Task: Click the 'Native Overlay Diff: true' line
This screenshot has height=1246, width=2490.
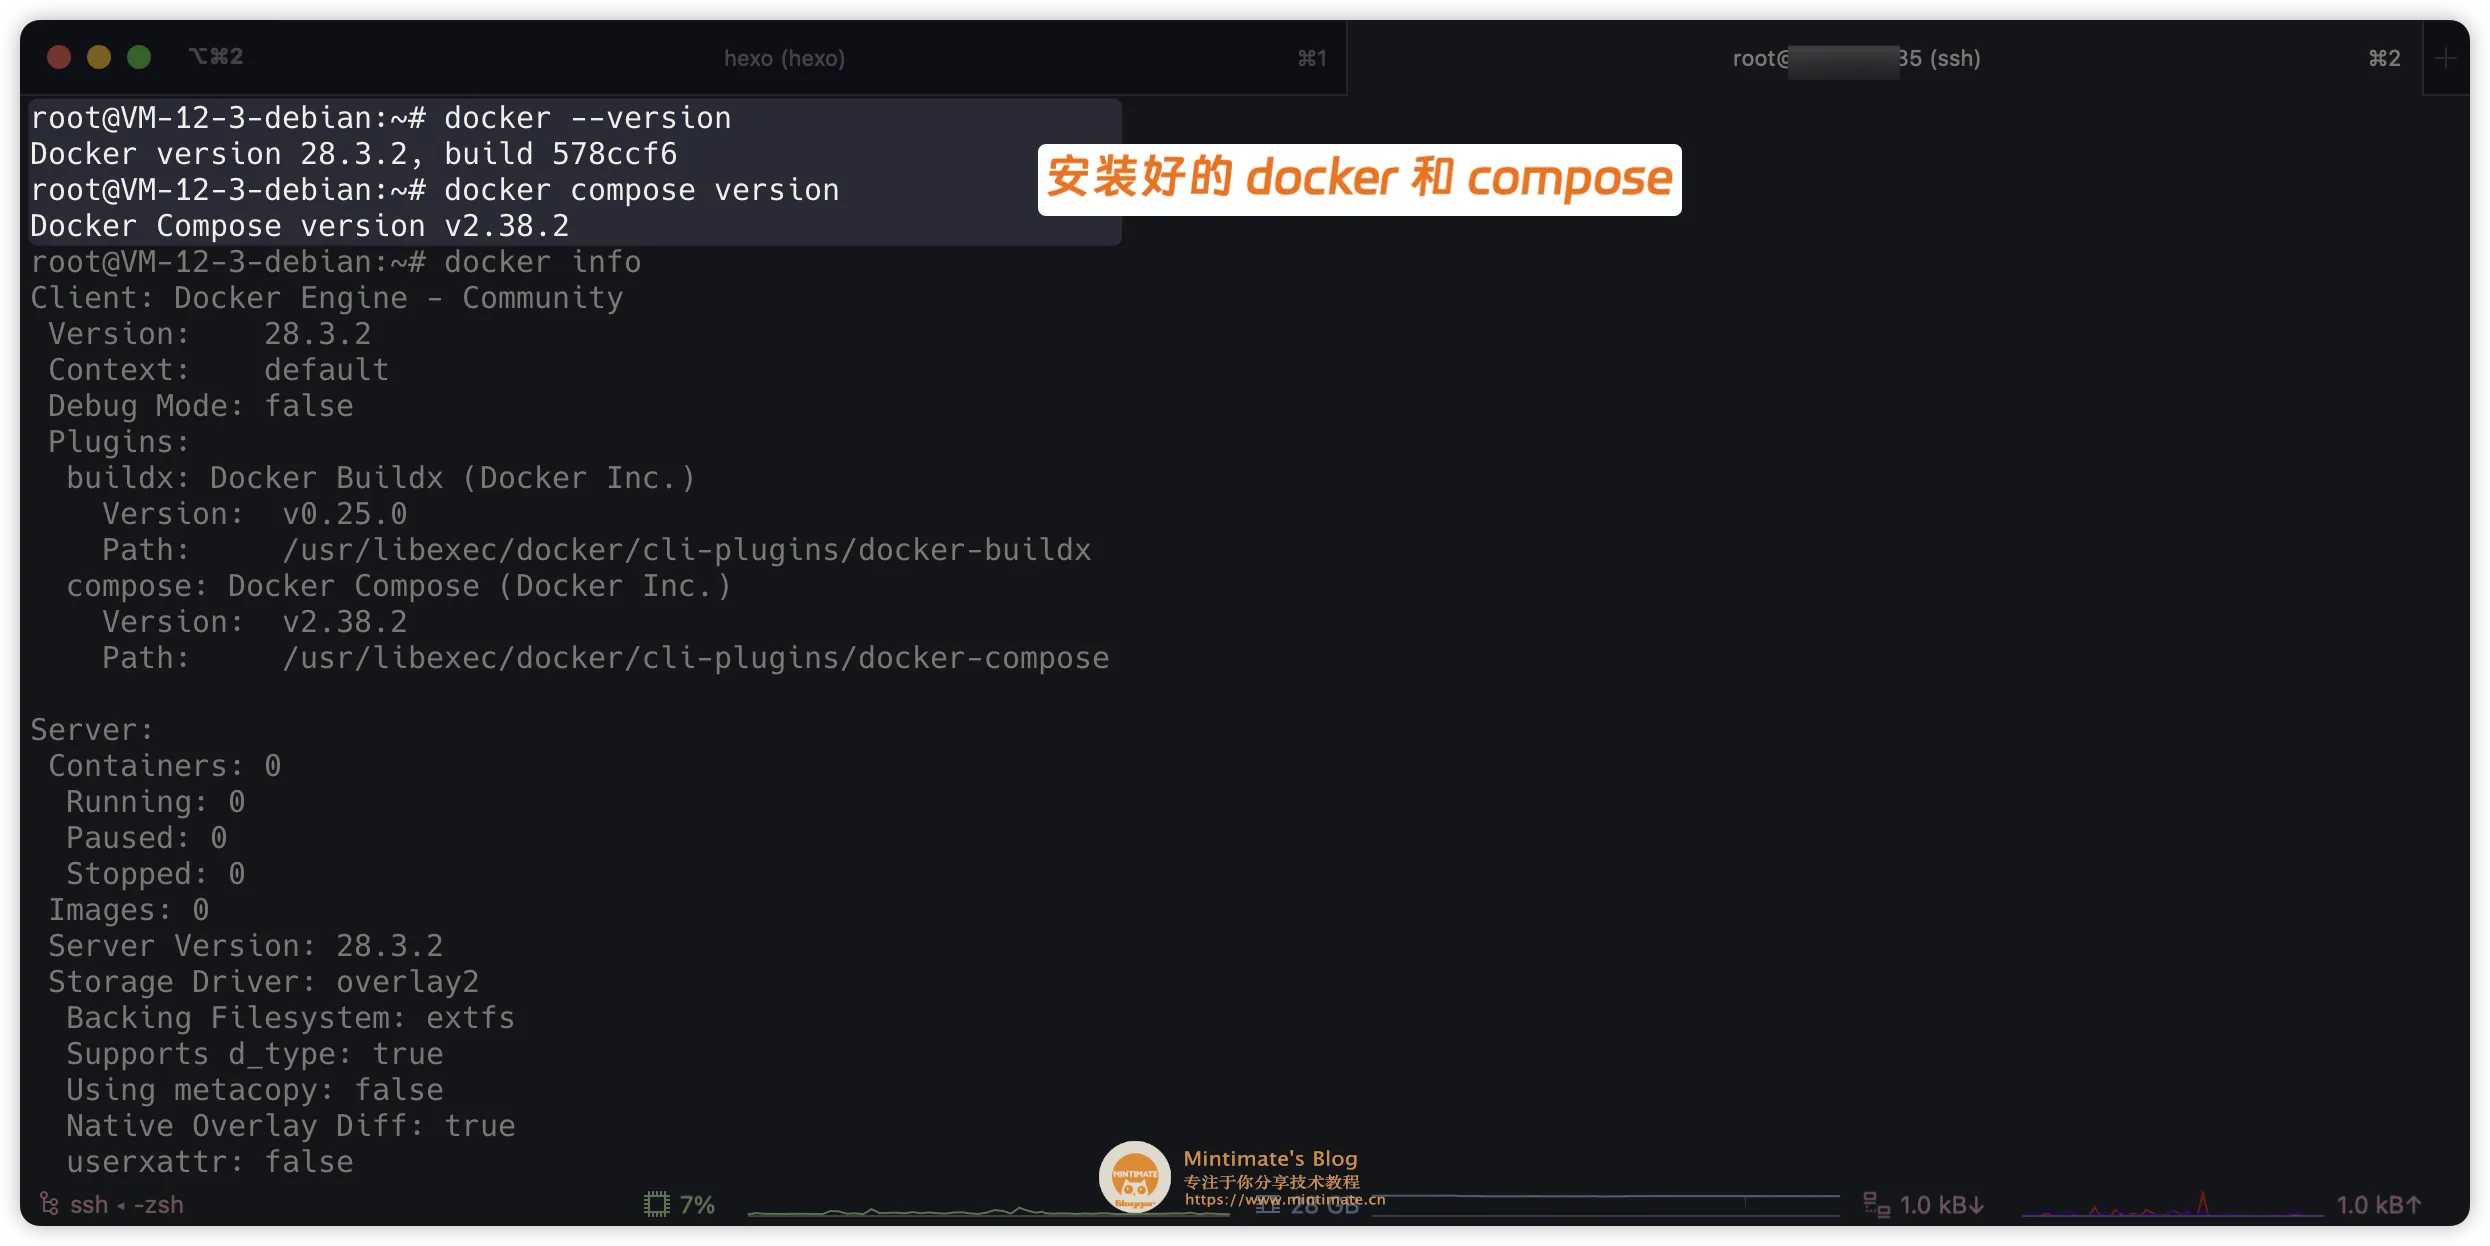Action: tap(291, 1126)
